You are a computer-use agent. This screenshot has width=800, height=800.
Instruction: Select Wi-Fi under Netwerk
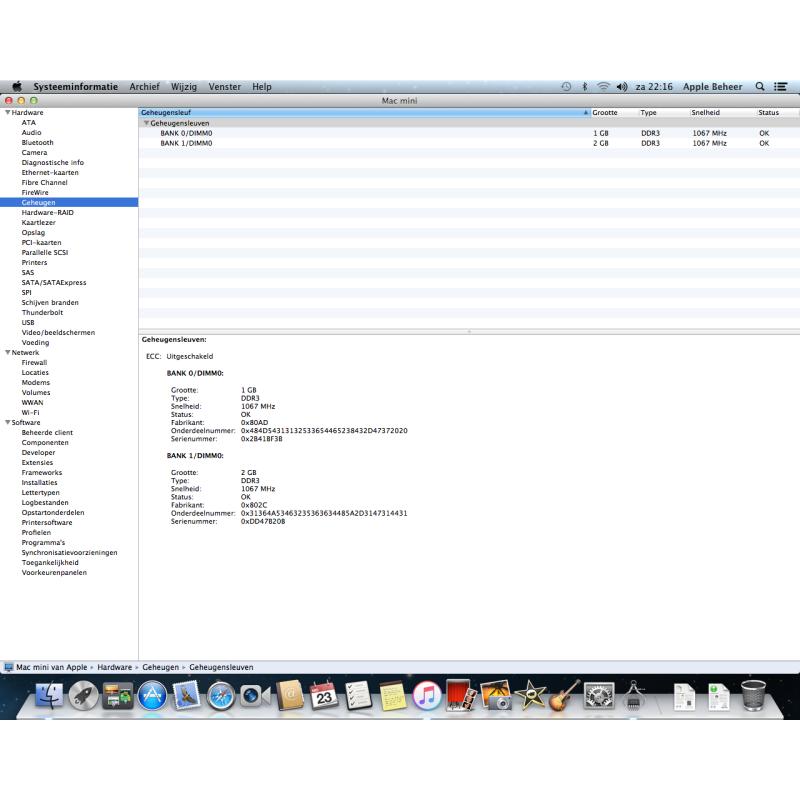[x=30, y=412]
